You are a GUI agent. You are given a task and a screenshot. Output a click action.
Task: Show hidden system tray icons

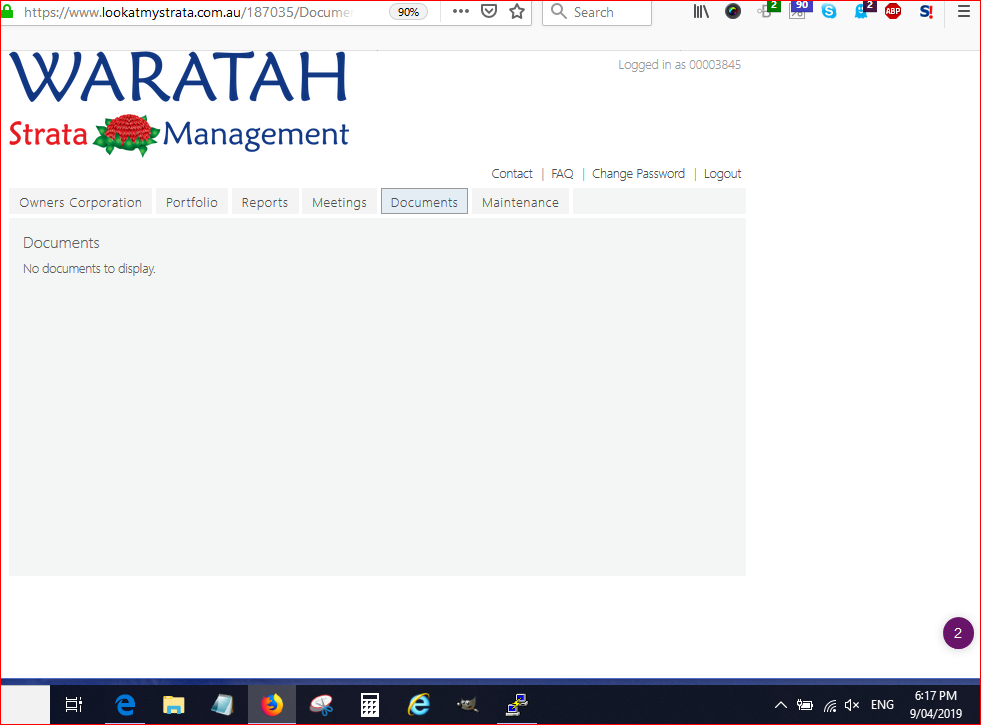point(780,705)
